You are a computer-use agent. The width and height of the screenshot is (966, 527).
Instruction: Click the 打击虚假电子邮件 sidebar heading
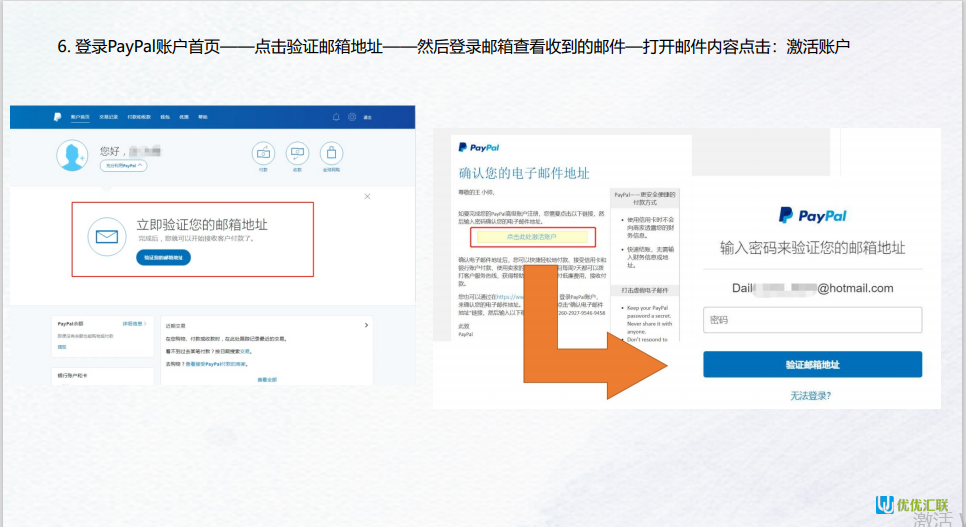click(x=644, y=290)
